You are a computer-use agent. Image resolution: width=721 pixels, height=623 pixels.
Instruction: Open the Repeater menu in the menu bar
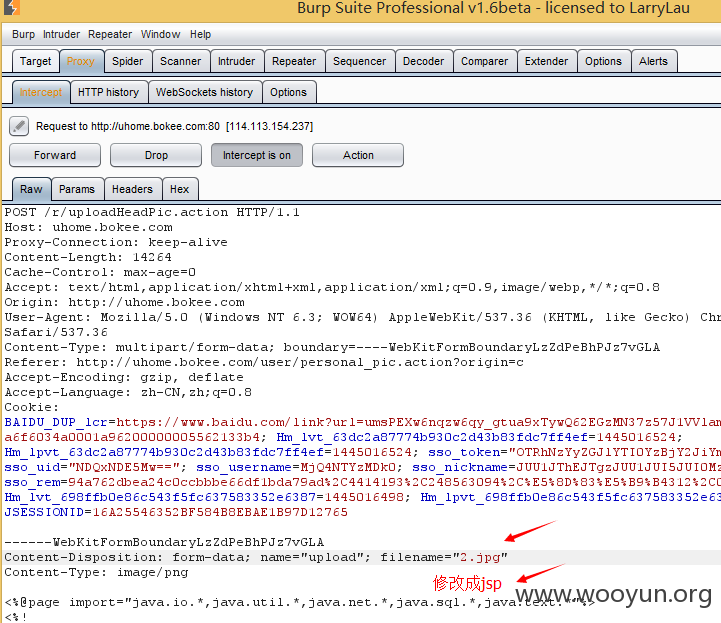(110, 34)
